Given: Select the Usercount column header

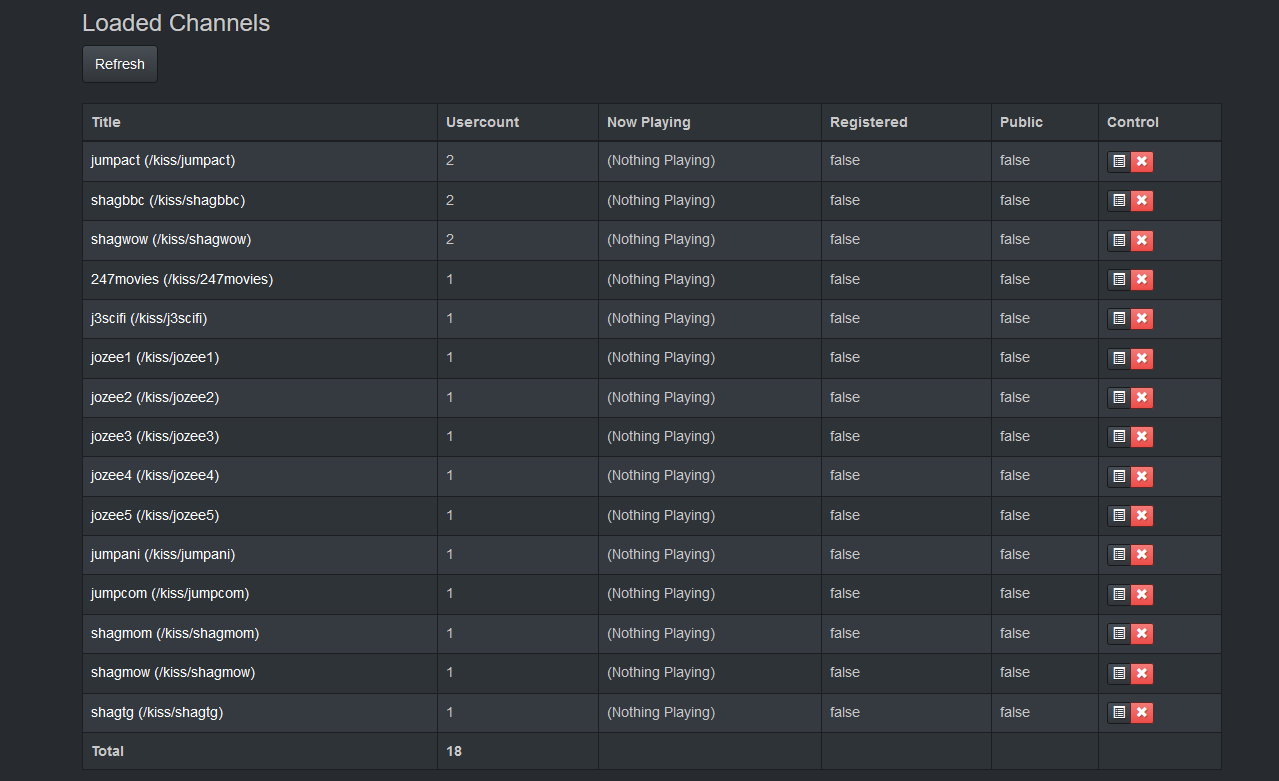Looking at the screenshot, I should (482, 122).
